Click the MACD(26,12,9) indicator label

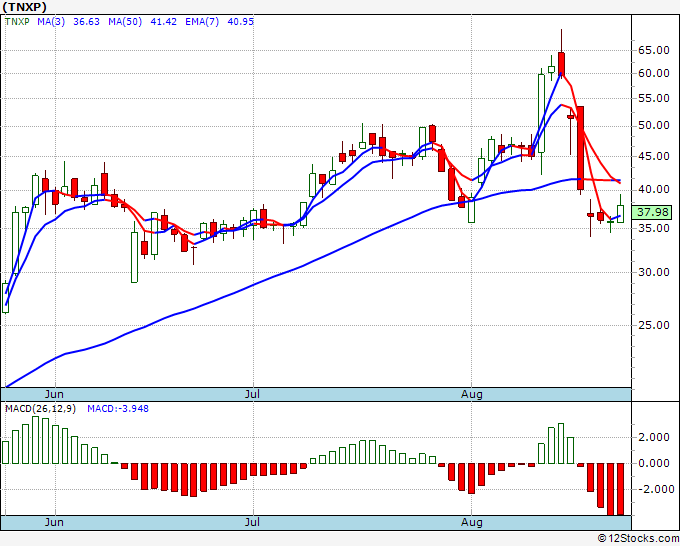[x=40, y=409]
